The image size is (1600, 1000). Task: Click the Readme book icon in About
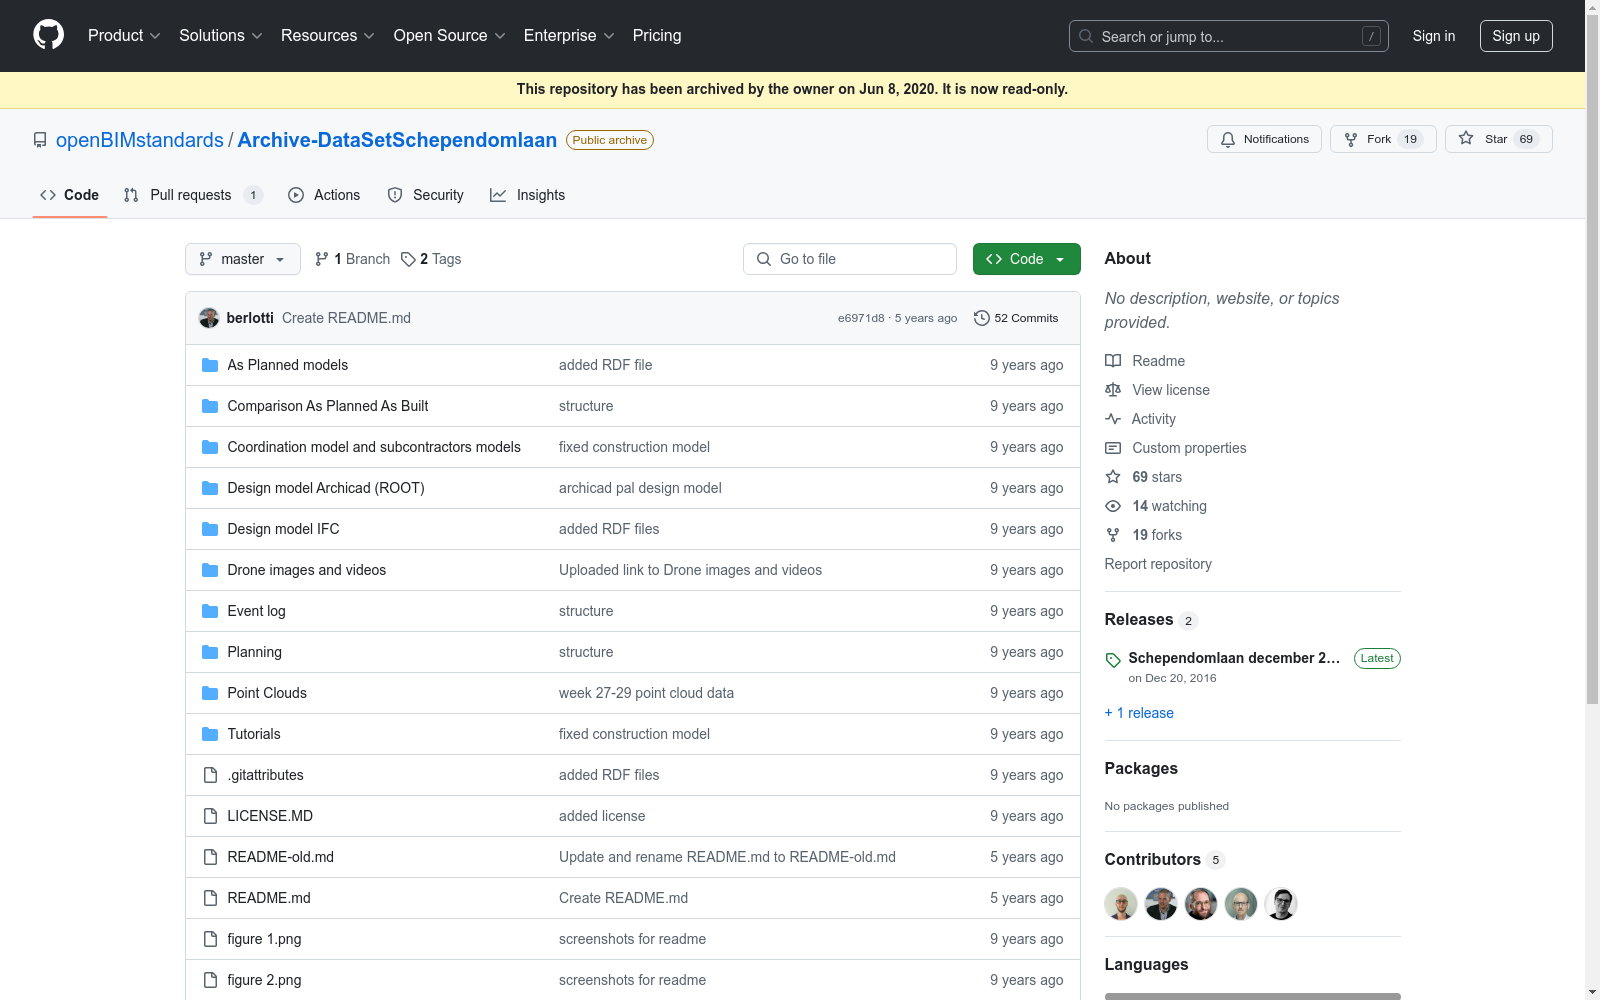click(1113, 361)
